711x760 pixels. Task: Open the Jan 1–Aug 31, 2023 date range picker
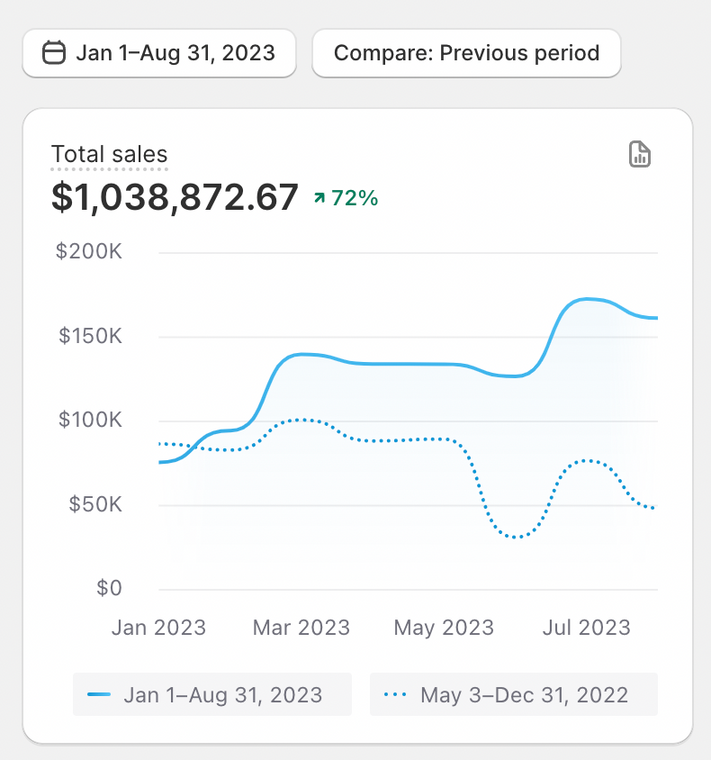click(159, 53)
